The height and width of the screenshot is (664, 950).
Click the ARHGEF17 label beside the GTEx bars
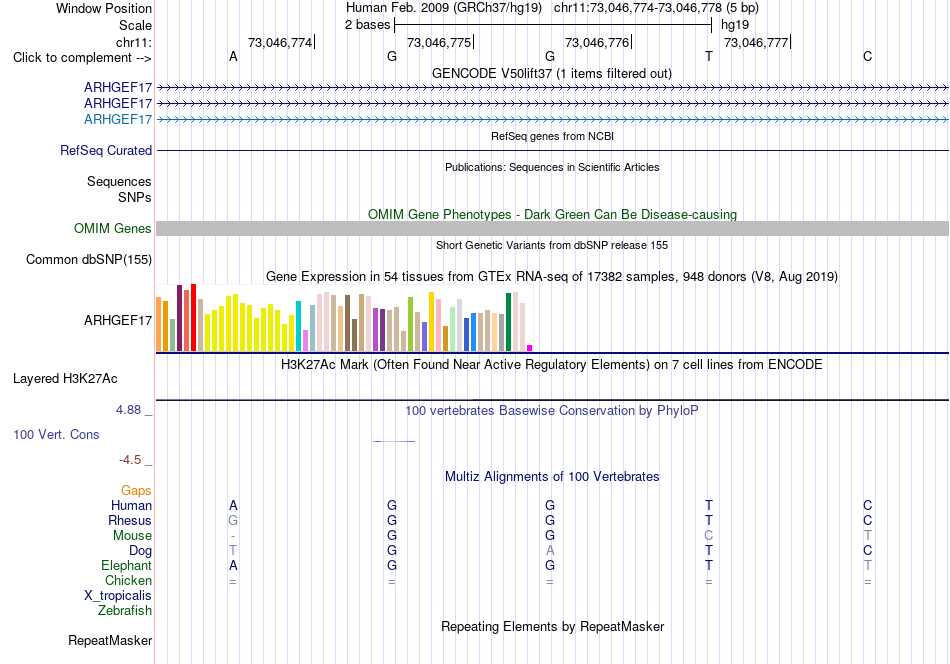tap(118, 320)
